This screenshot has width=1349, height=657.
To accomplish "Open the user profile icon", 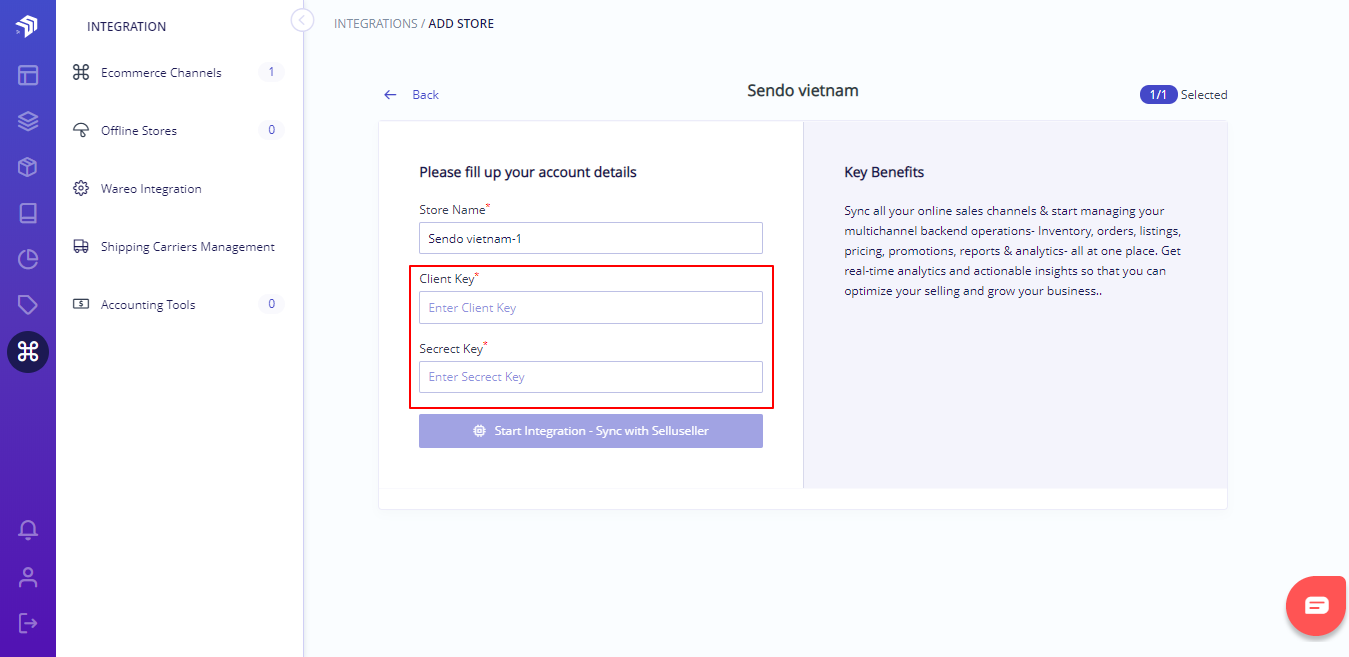I will coord(28,577).
